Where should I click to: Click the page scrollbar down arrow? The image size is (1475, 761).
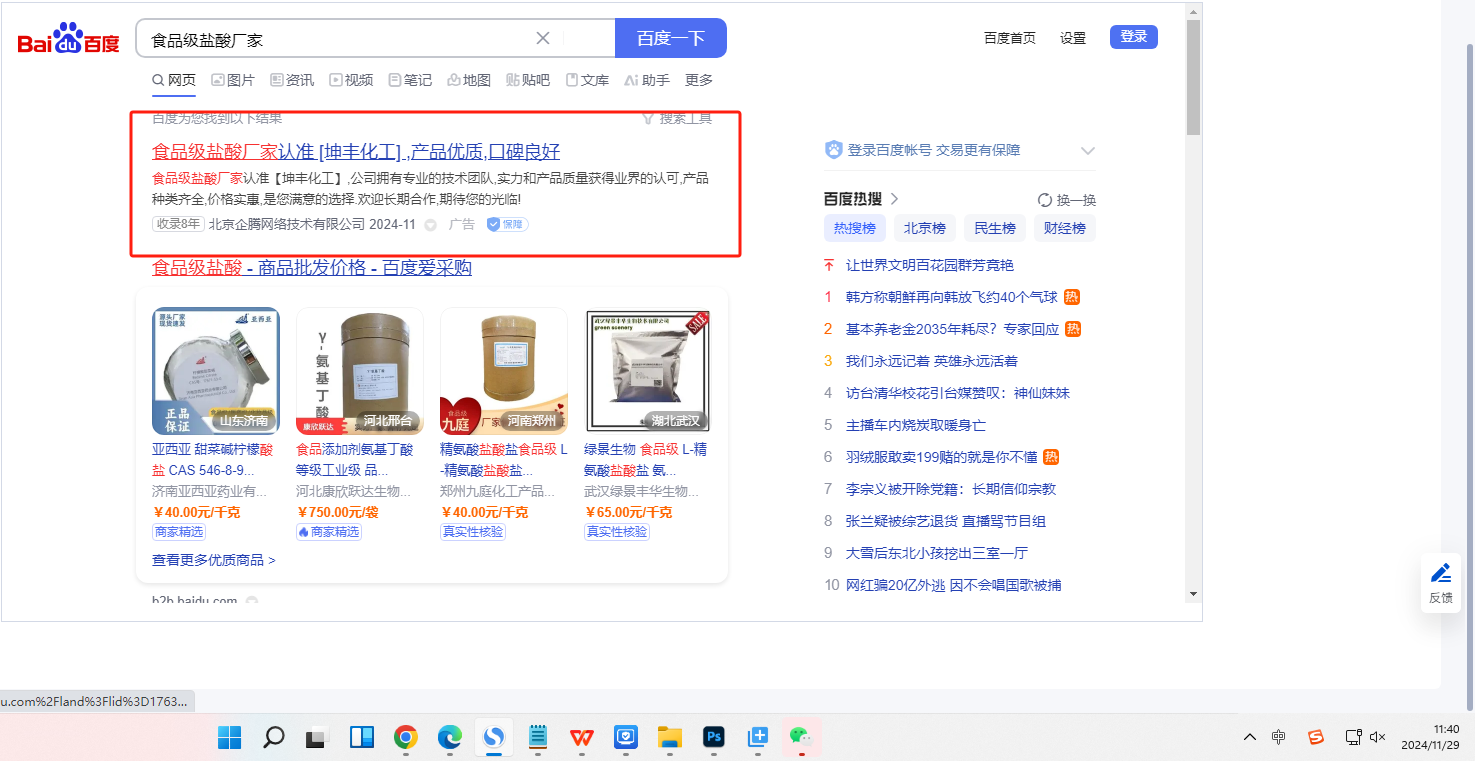1193,593
